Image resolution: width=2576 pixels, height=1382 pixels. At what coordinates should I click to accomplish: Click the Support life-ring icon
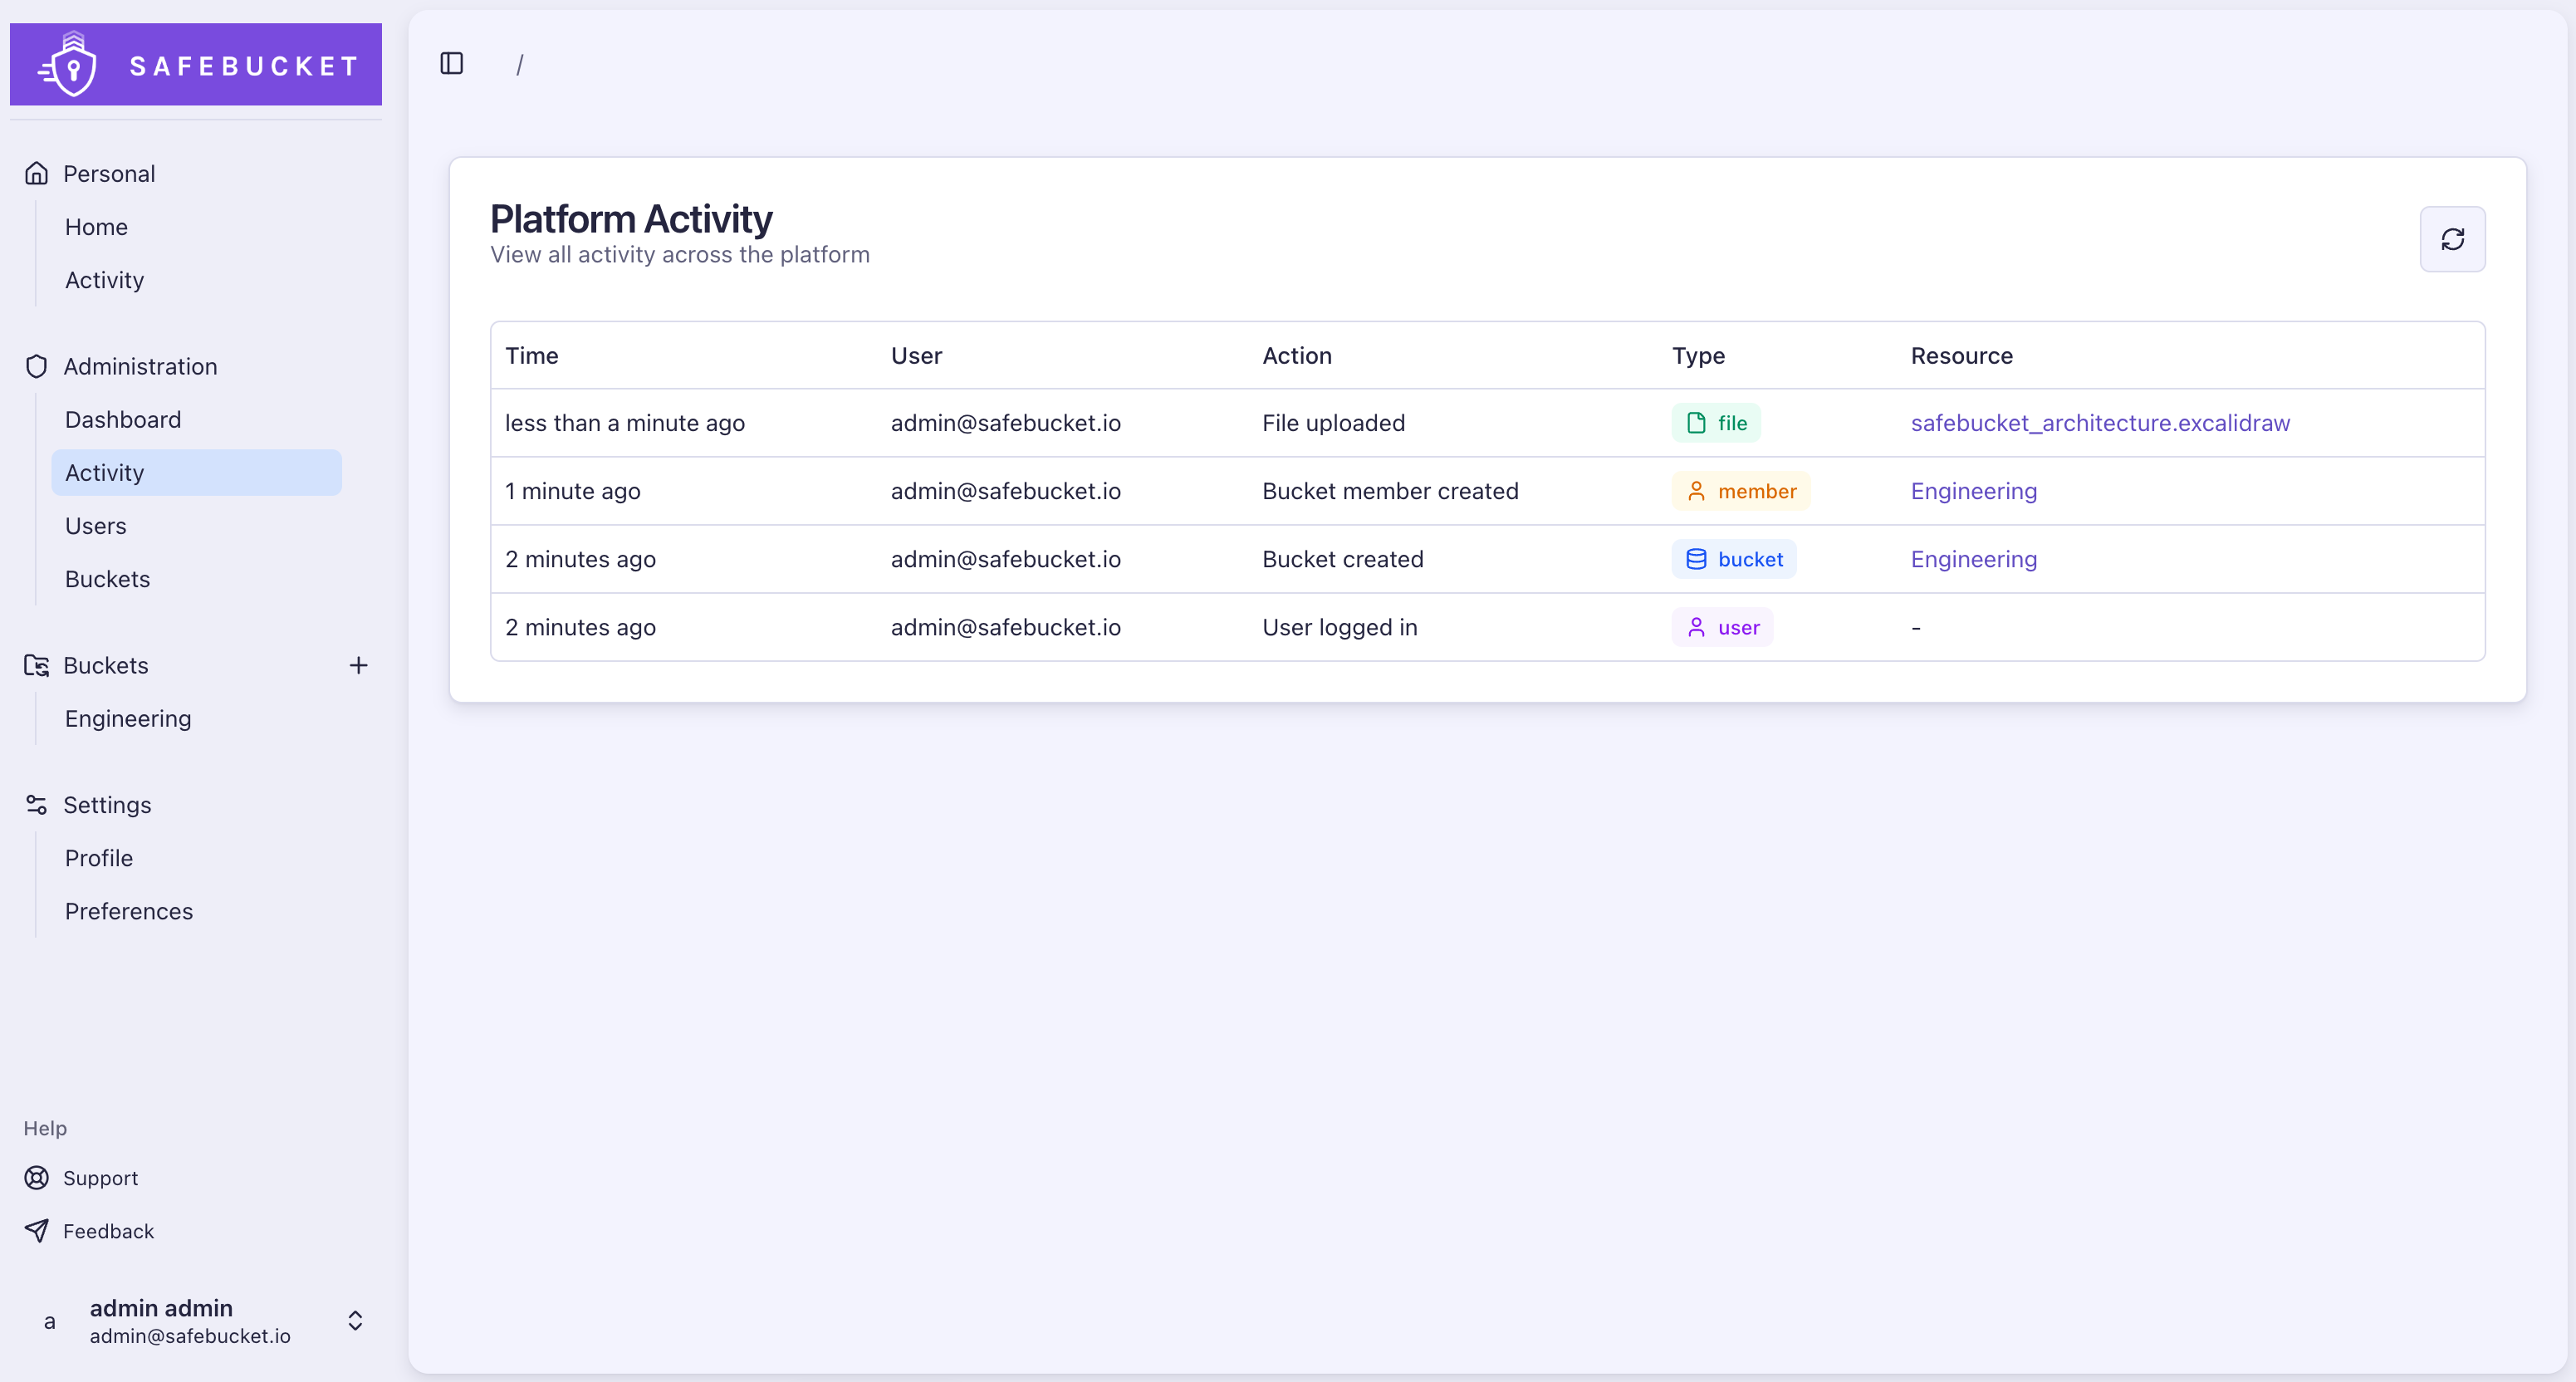point(36,1177)
